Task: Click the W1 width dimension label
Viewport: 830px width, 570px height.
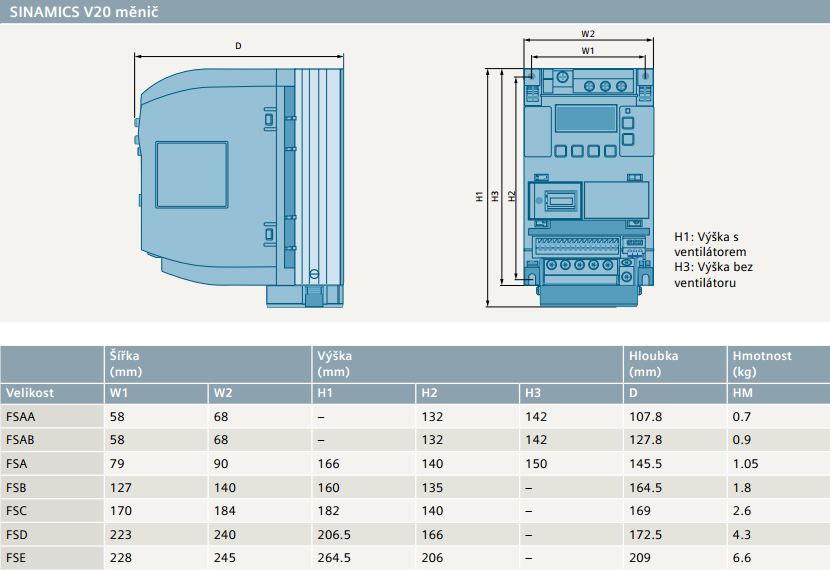Action: tap(588, 49)
